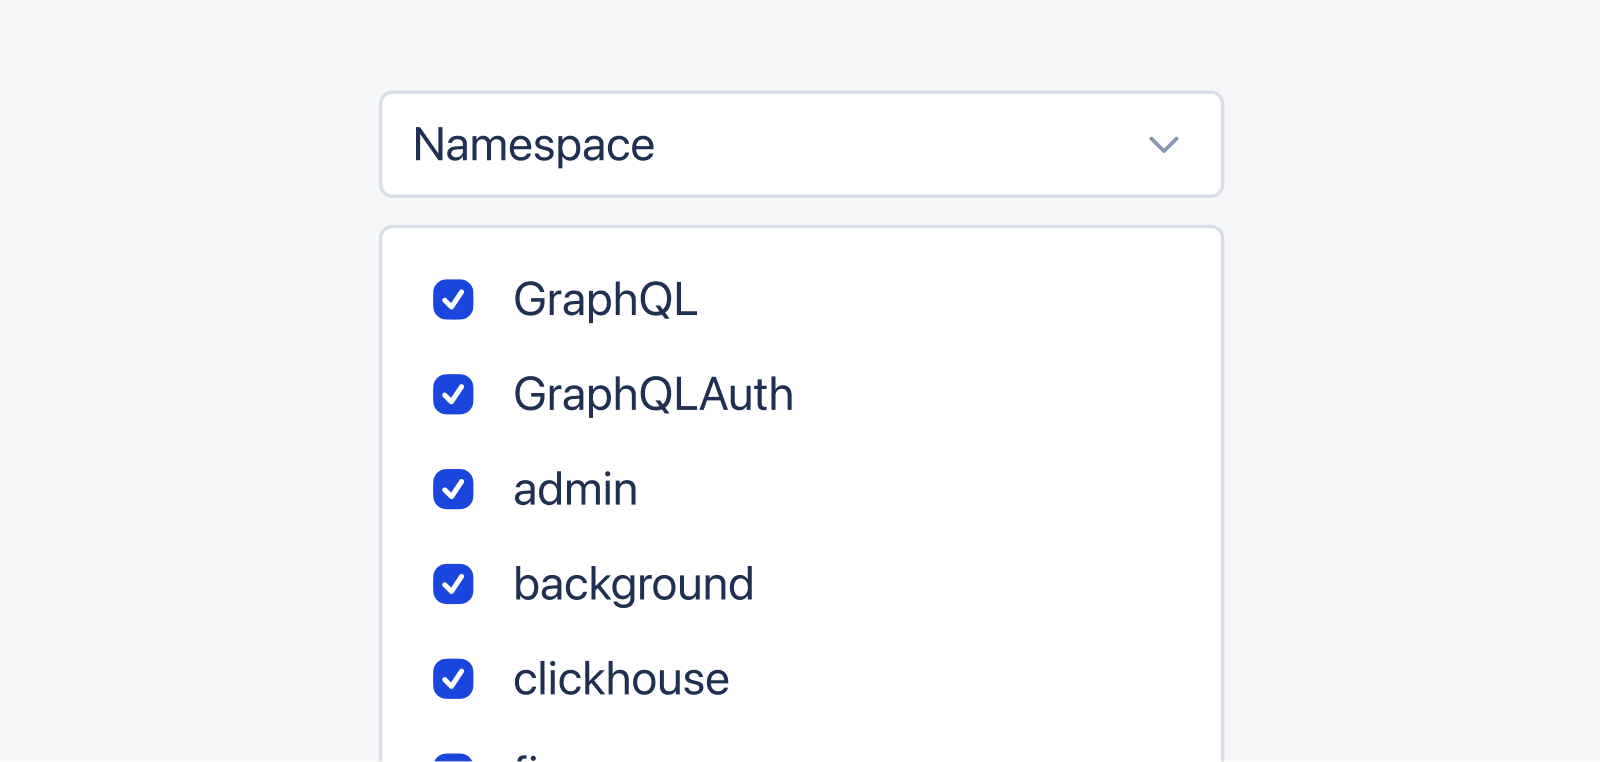
Task: Disable the clickhouse checkbox
Action: pos(453,679)
